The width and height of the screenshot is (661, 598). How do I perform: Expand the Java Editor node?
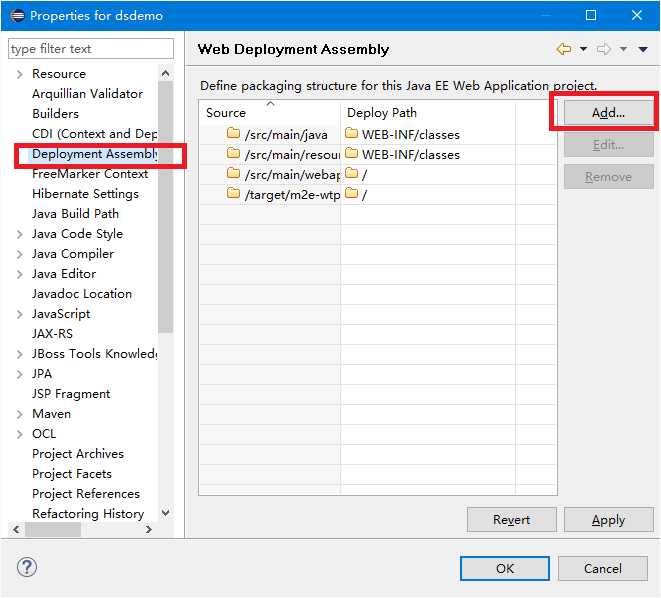(x=19, y=274)
